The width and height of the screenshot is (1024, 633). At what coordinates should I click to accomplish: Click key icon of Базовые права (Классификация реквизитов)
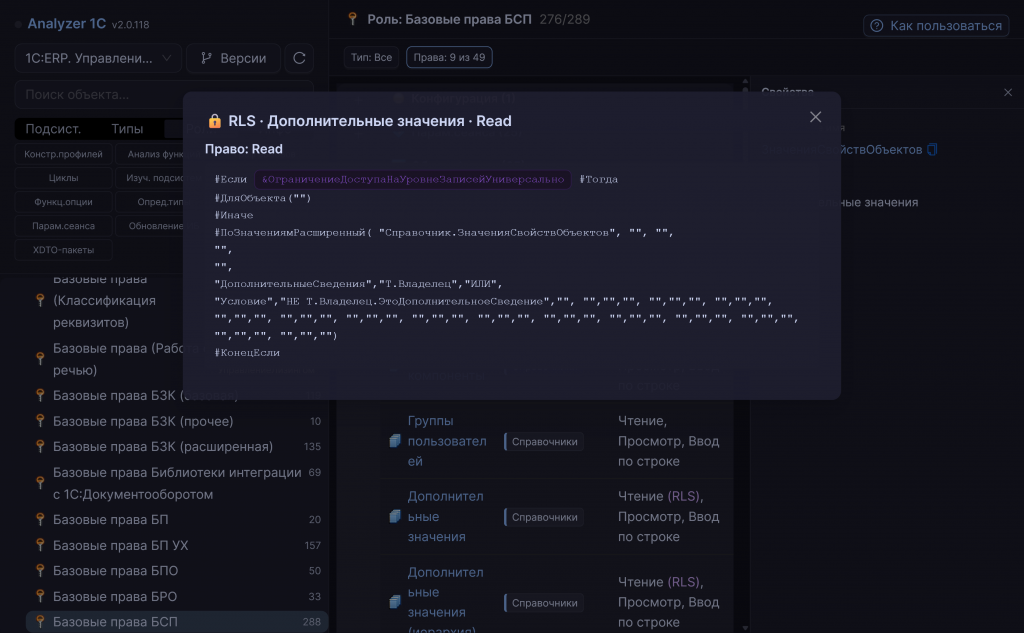40,300
